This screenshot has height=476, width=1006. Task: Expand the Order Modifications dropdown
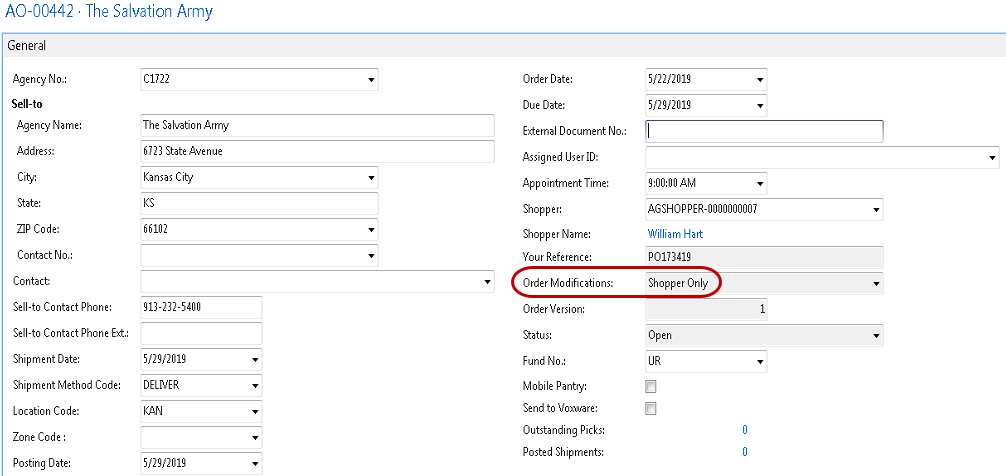876,284
